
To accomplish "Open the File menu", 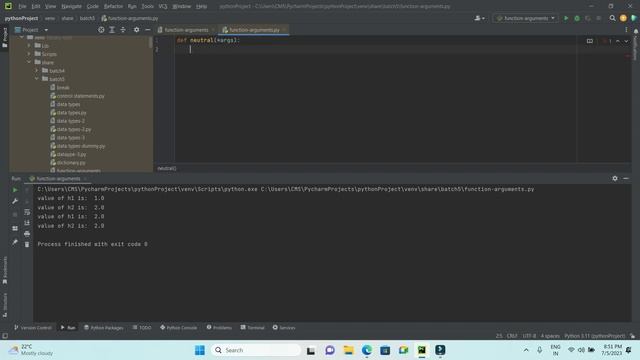I will [22, 6].
